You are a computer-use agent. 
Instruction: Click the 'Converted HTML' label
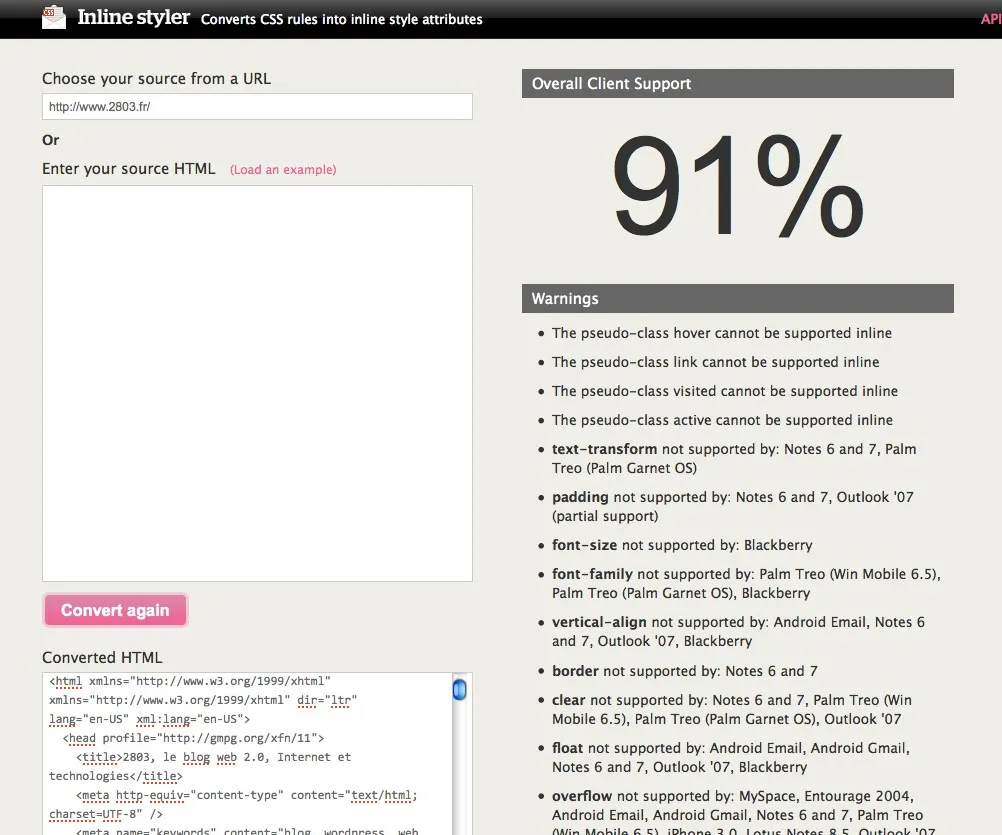pyautogui.click(x=102, y=657)
